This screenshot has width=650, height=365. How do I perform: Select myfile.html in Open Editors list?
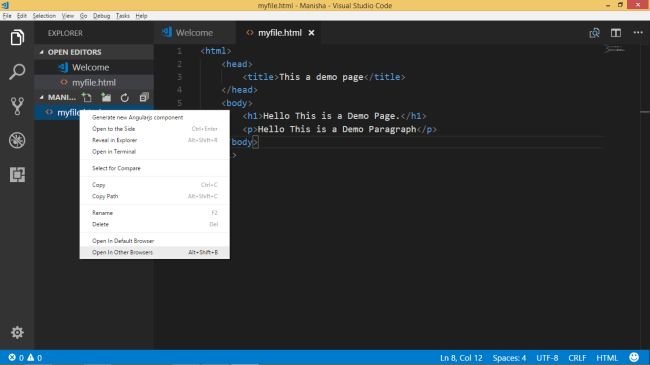(94, 83)
